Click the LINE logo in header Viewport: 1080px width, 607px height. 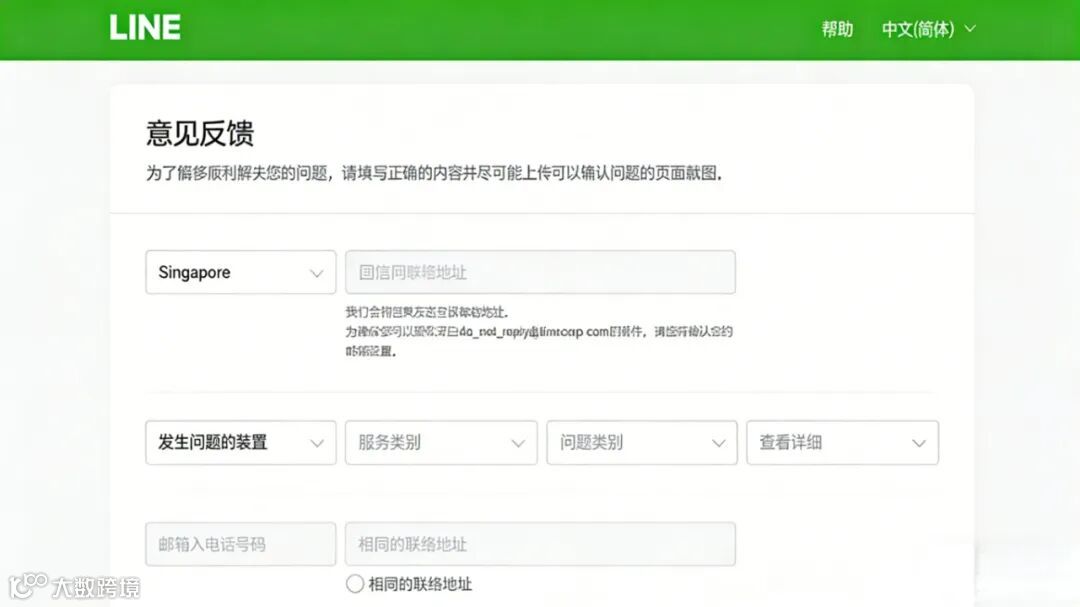pyautogui.click(x=145, y=28)
